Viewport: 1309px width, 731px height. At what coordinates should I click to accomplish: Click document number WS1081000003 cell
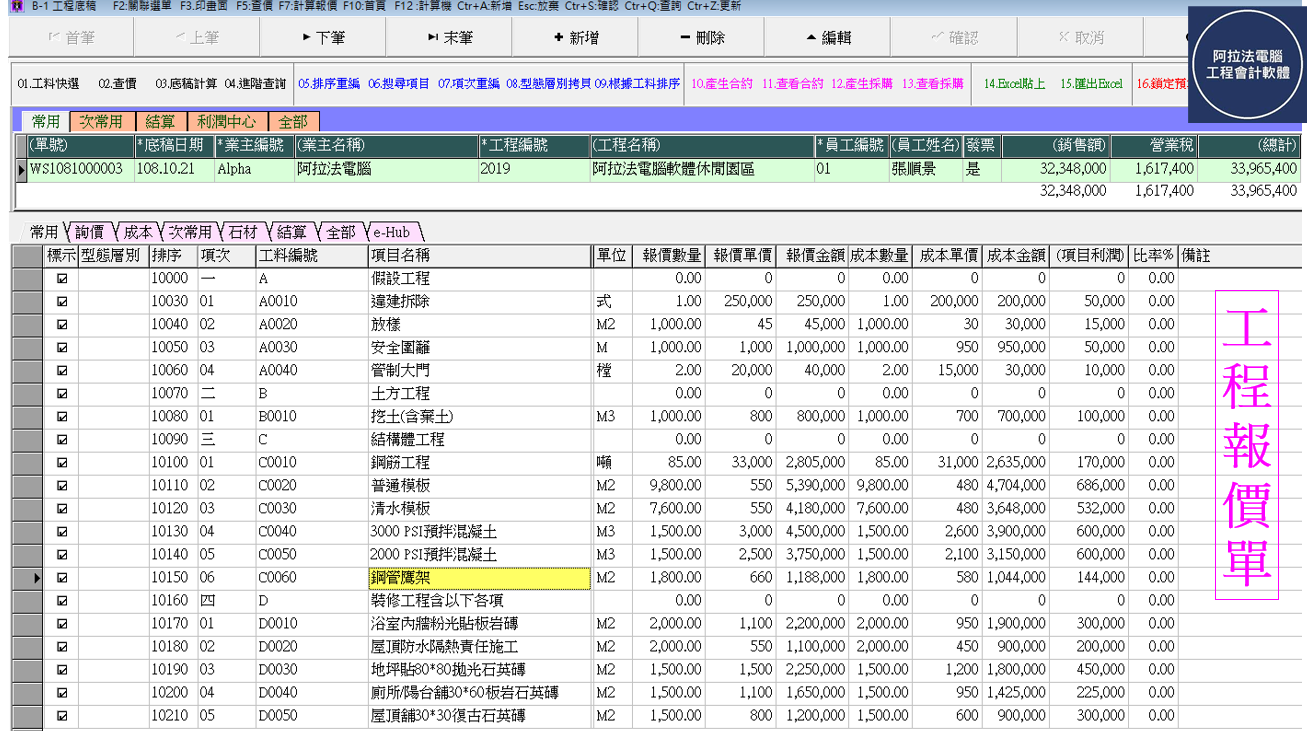click(80, 170)
